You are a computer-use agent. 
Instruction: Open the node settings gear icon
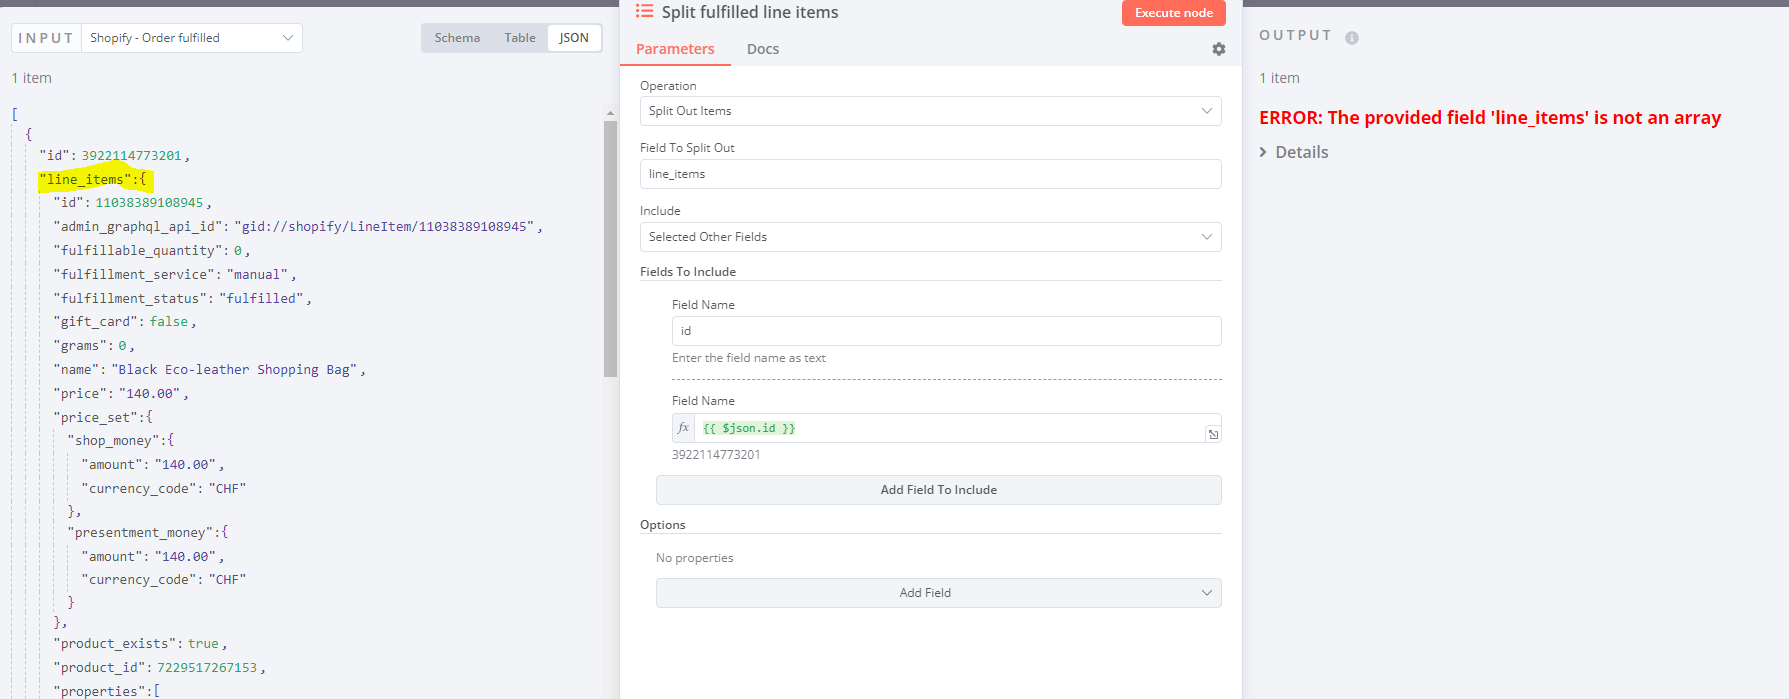click(1218, 49)
